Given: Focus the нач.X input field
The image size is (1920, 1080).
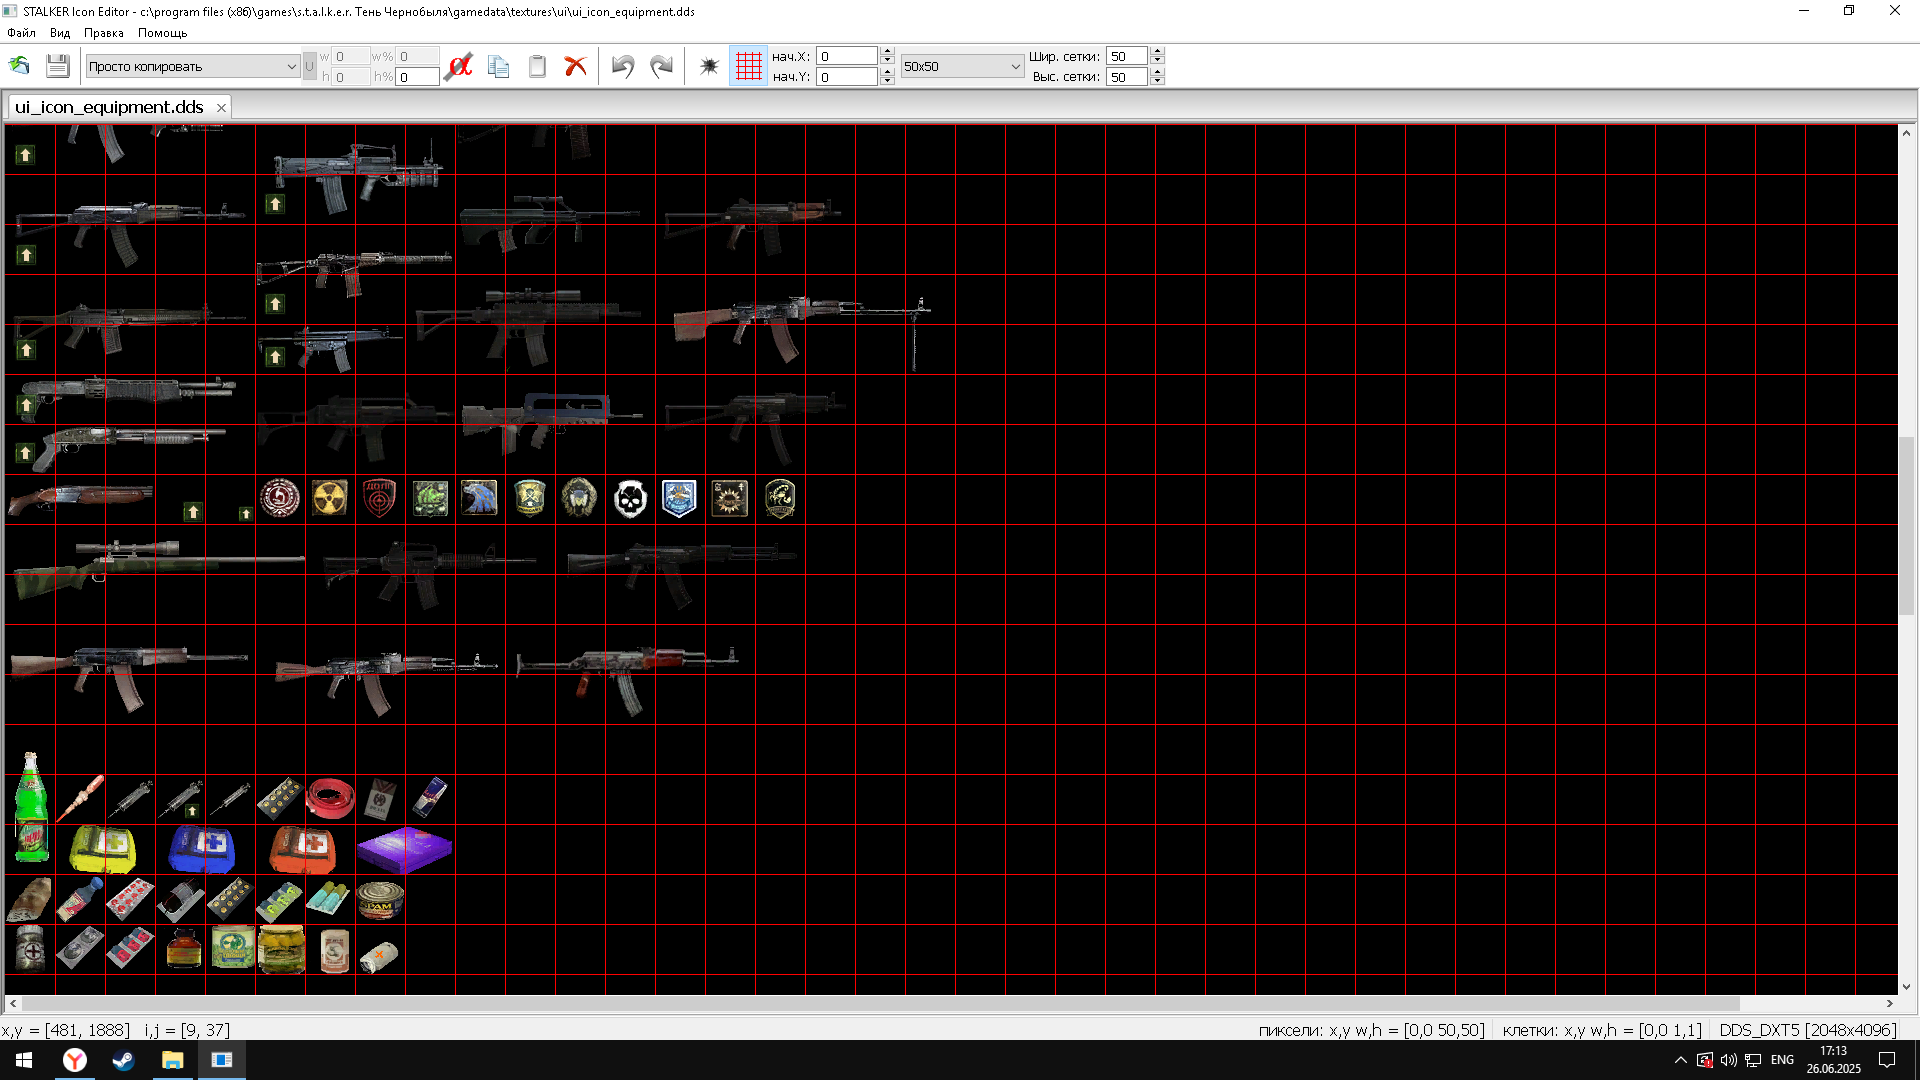Looking at the screenshot, I should (x=847, y=56).
